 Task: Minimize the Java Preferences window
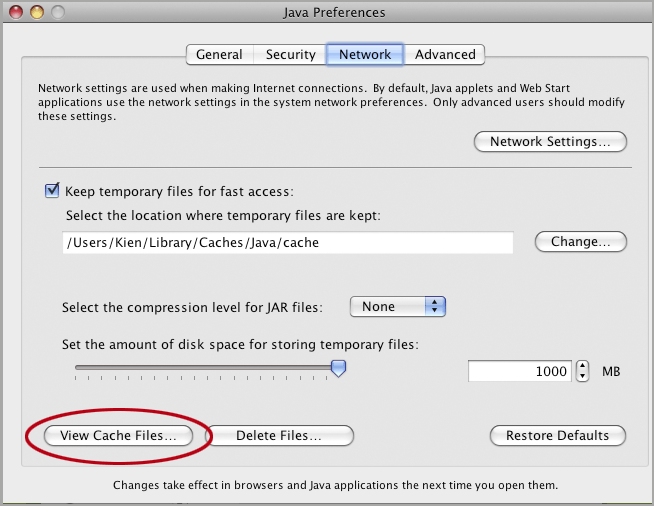tap(34, 12)
